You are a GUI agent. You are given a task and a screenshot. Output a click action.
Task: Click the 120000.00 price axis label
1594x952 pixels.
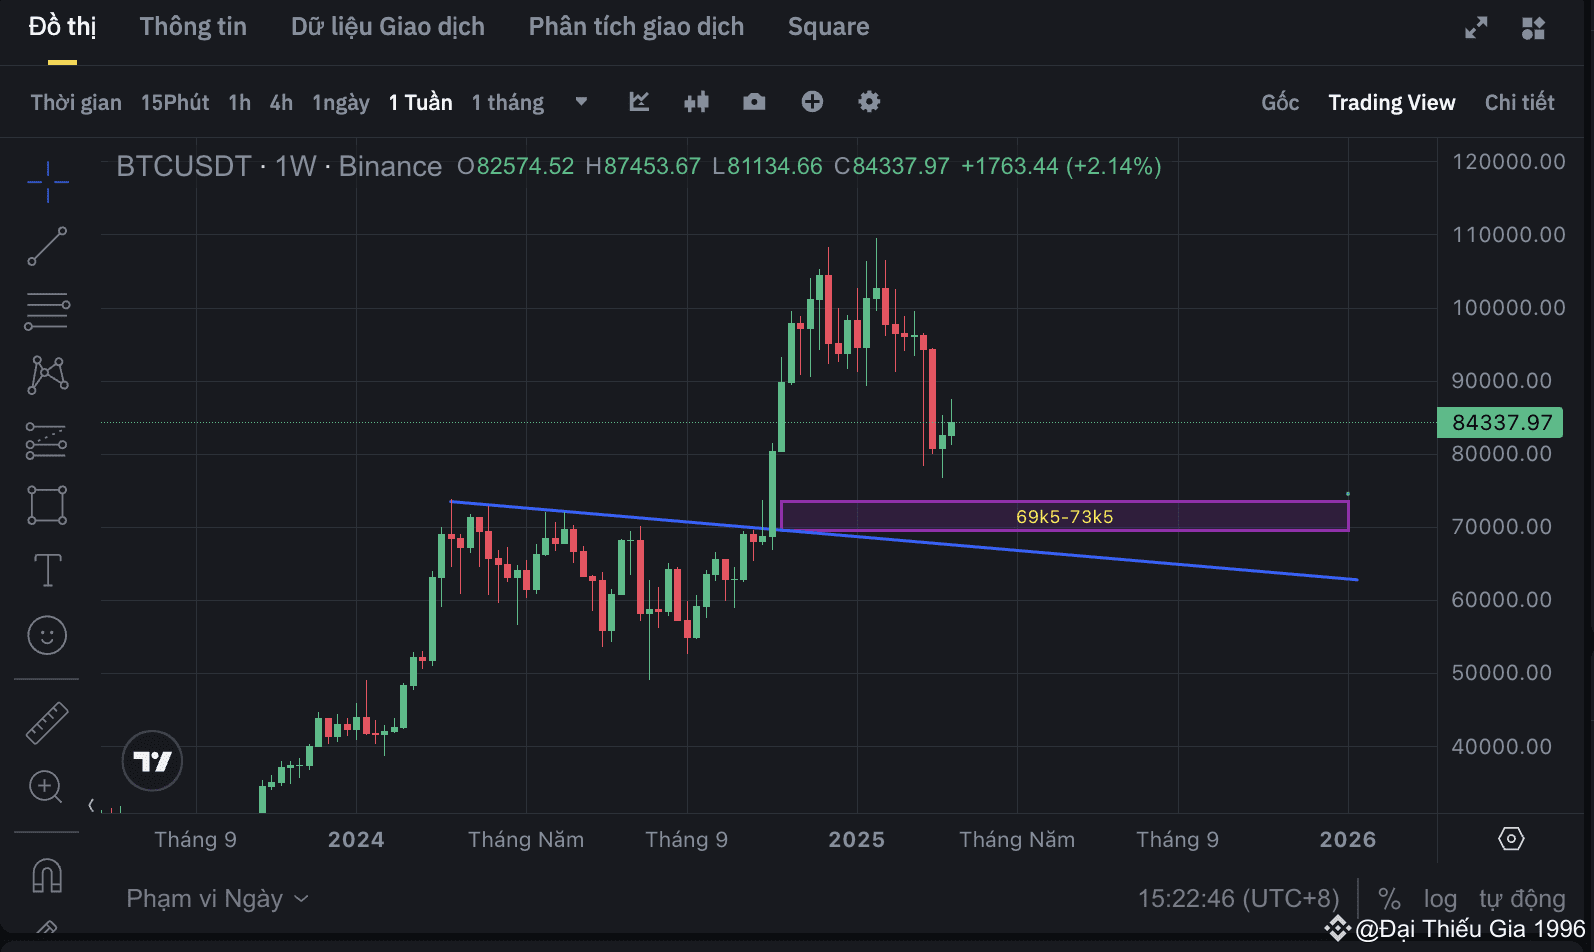coord(1508,162)
